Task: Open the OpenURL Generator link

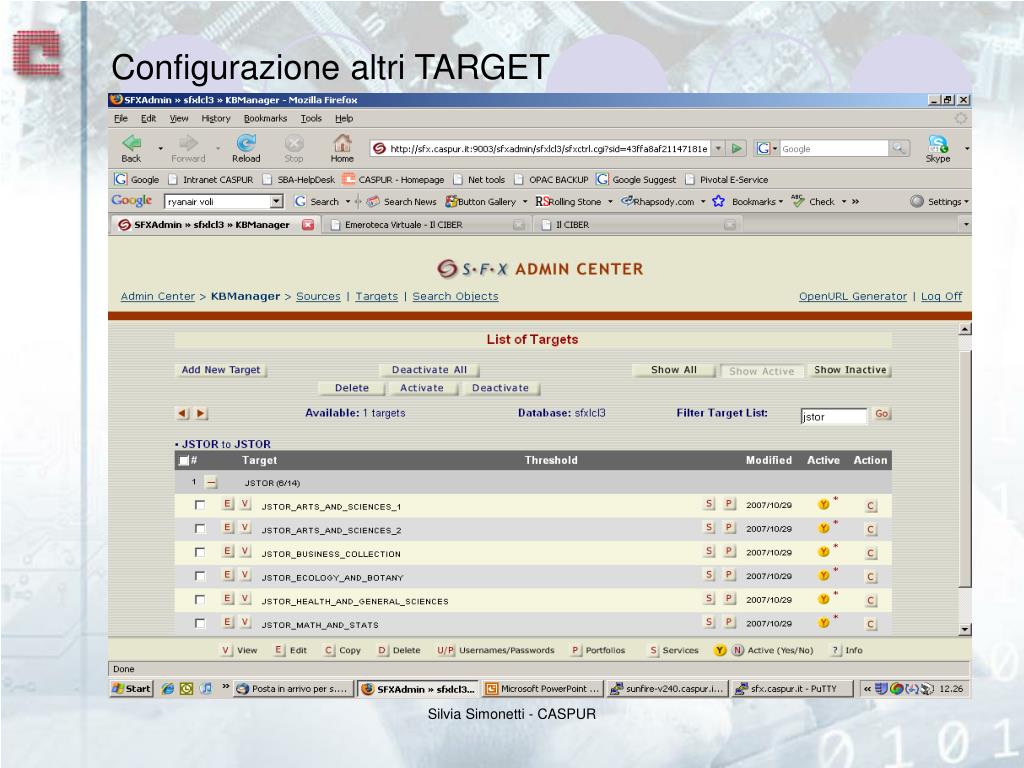Action: (x=853, y=296)
